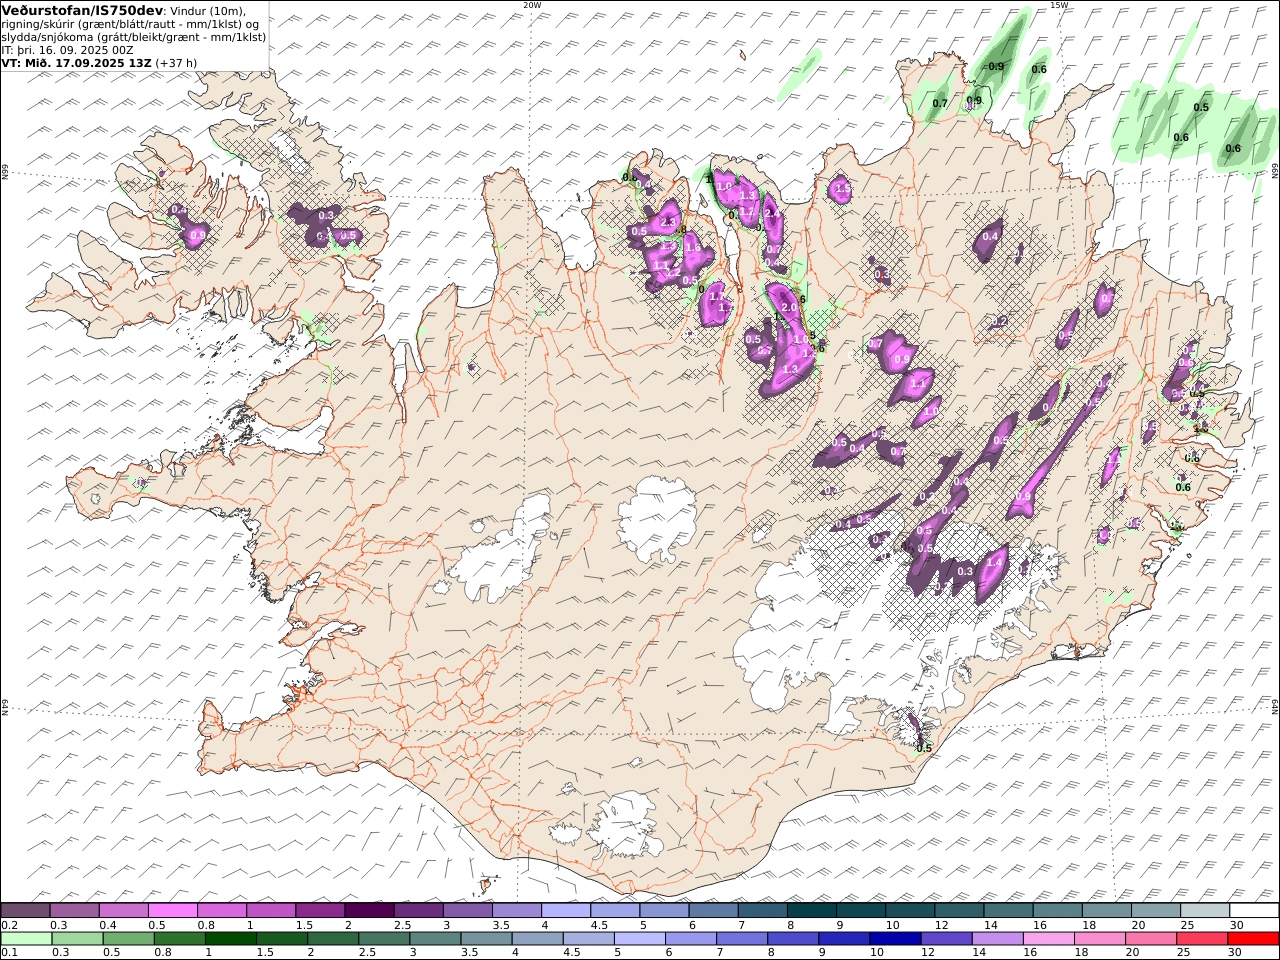1280x960 pixels.
Task: Click the 'IT: þri. 16. 09. 2025 00Z' initialization time
Action: pos(68,49)
